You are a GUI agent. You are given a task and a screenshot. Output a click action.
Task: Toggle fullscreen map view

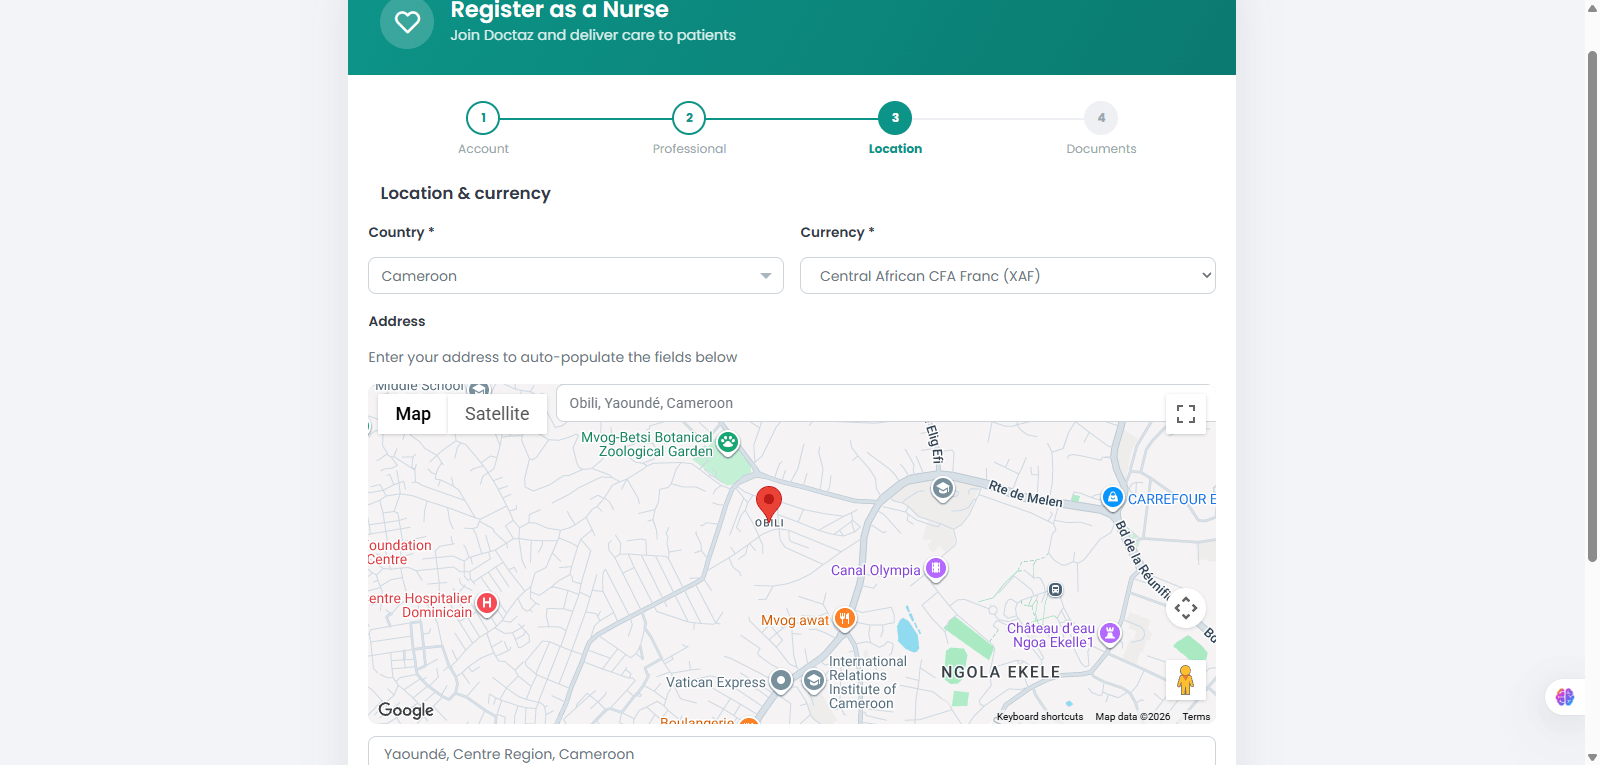tap(1186, 414)
